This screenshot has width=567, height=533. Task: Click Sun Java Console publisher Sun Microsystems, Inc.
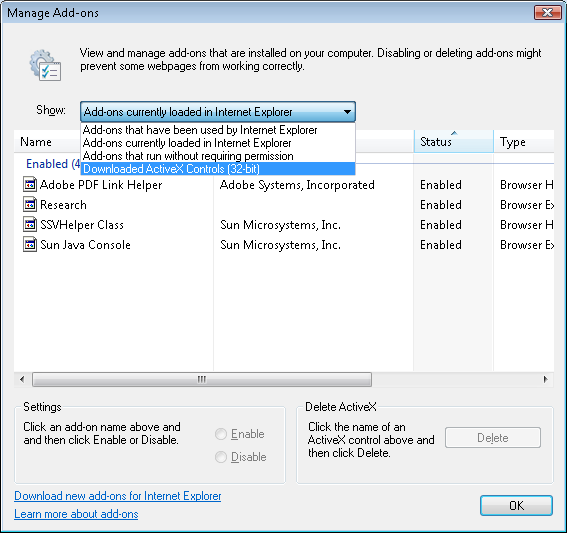click(x=280, y=245)
